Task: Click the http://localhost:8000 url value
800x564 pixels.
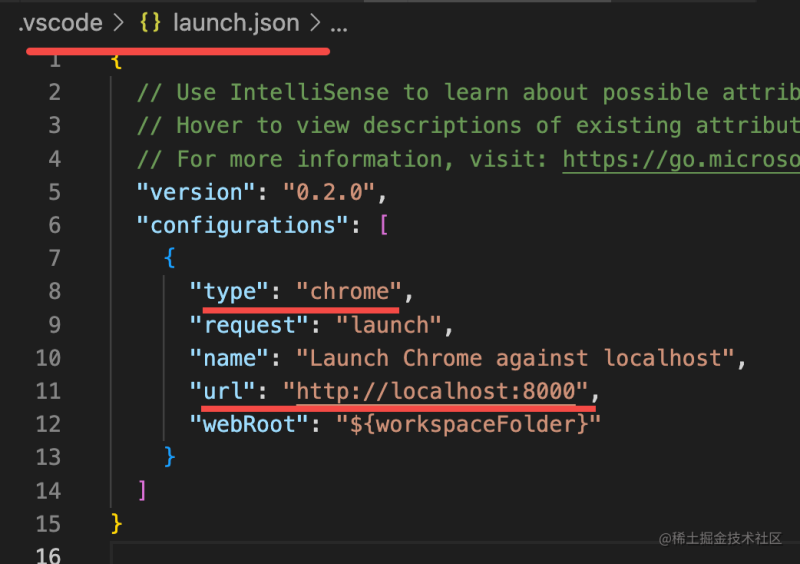Action: pos(440,391)
